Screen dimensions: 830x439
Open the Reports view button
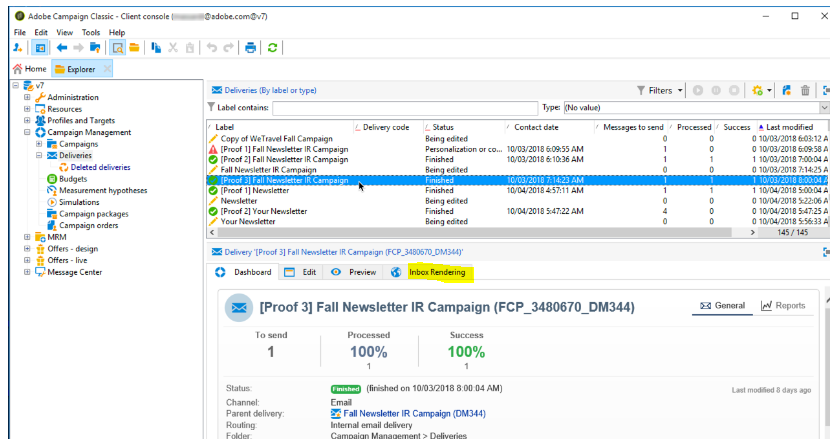[x=782, y=306]
